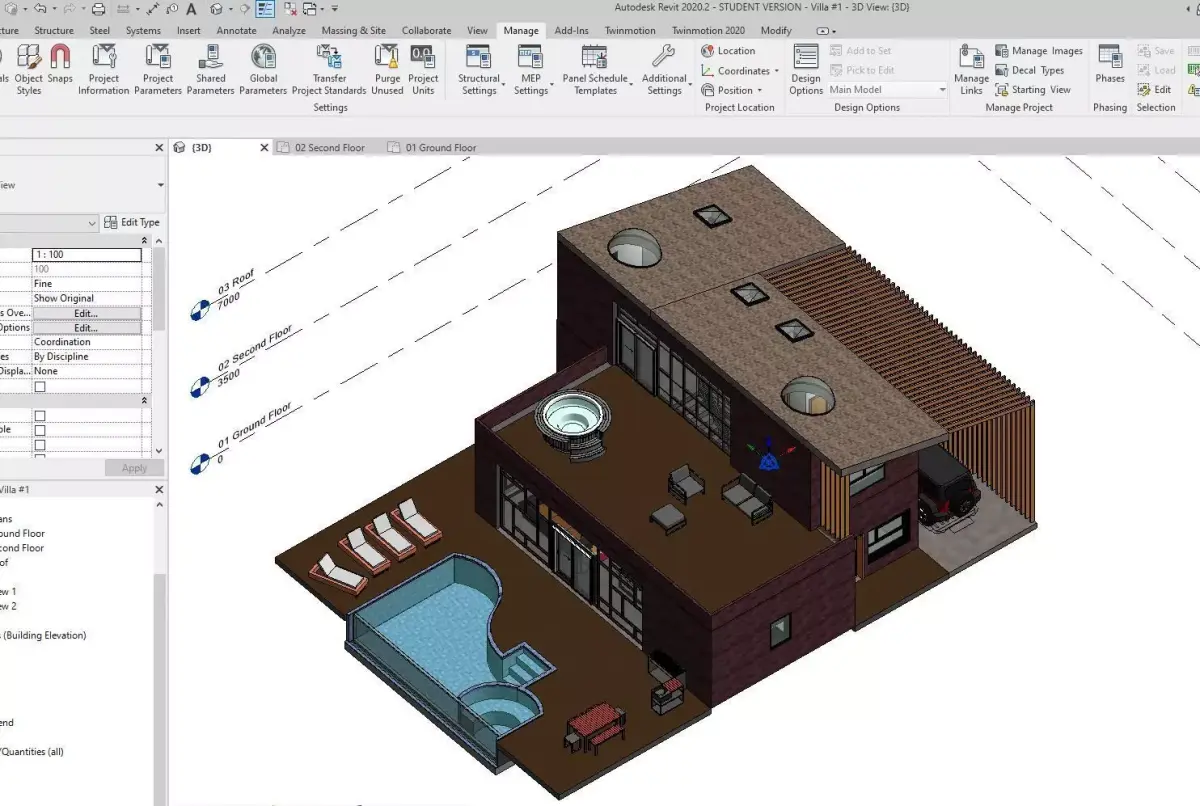Click the properties scrollbar down arrow
The width and height of the screenshot is (1200, 806).
click(159, 451)
